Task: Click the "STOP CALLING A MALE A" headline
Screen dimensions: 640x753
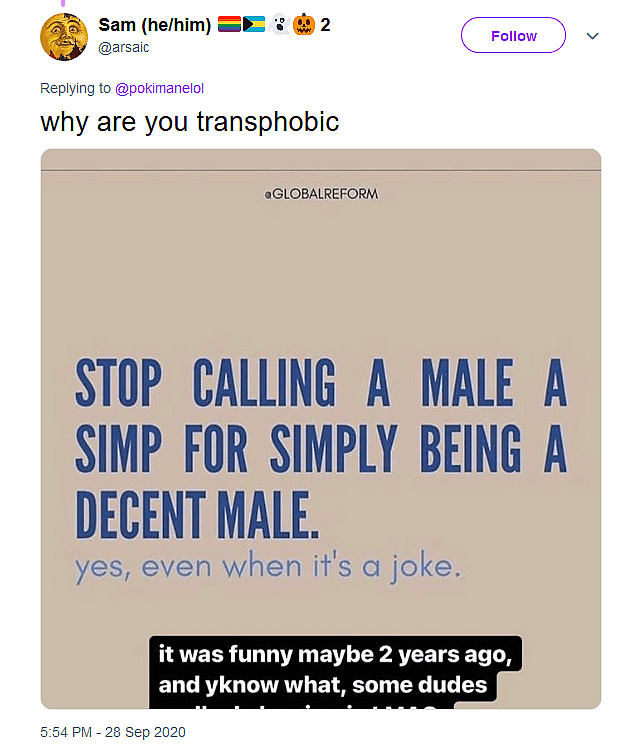Action: tap(320, 383)
